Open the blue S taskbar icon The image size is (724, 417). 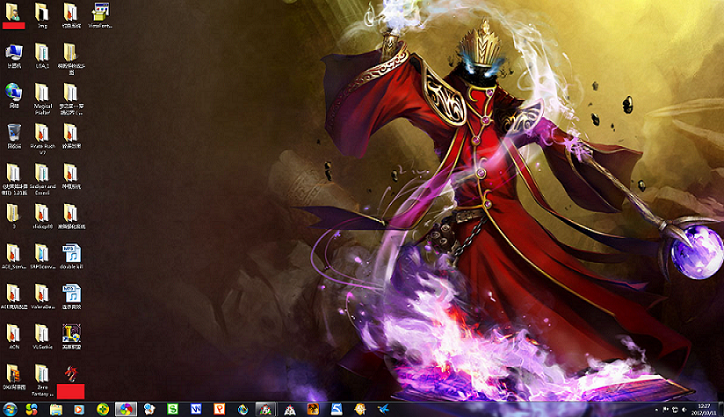tap(337, 409)
